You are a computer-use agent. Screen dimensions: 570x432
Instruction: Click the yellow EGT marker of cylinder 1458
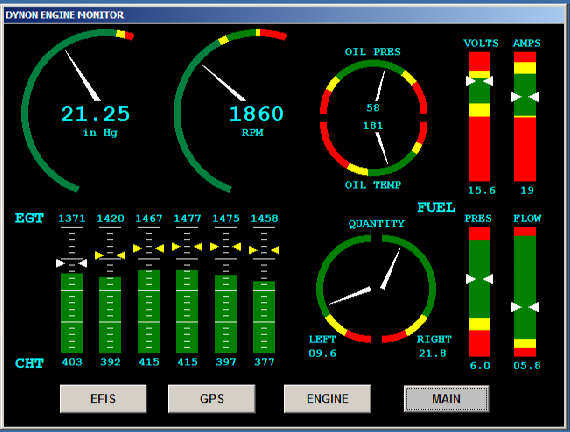264,250
